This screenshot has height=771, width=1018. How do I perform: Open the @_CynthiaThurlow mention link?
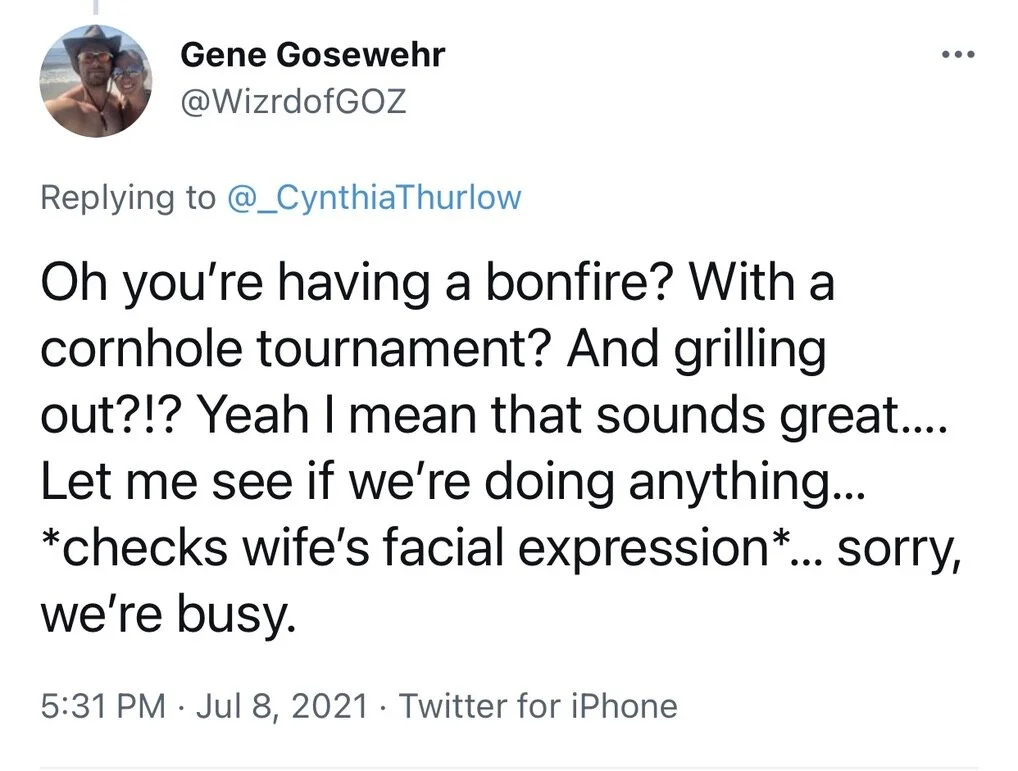[x=375, y=197]
